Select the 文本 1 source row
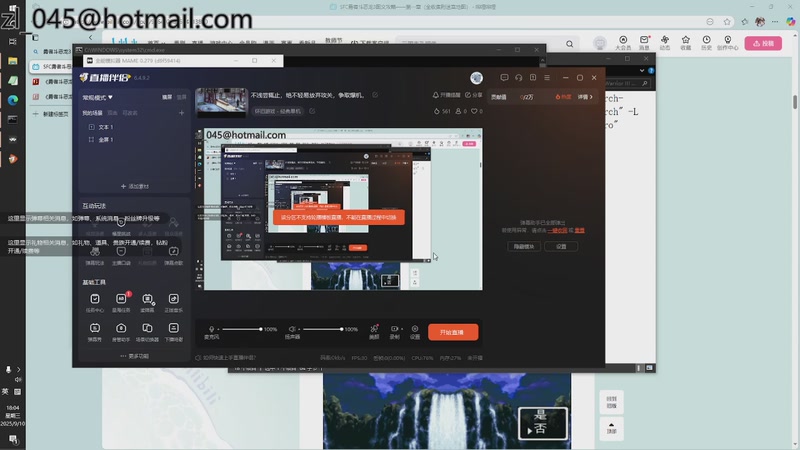800x450 pixels. (135, 127)
